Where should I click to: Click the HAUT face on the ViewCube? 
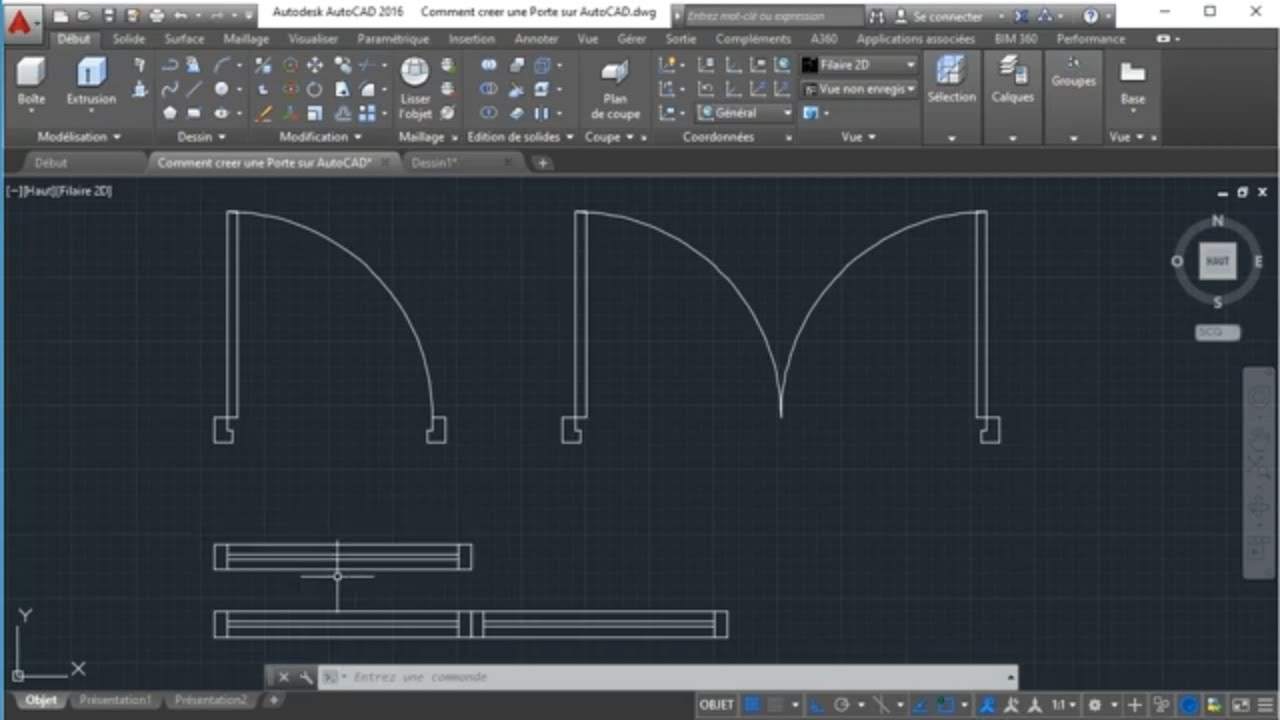point(1217,261)
